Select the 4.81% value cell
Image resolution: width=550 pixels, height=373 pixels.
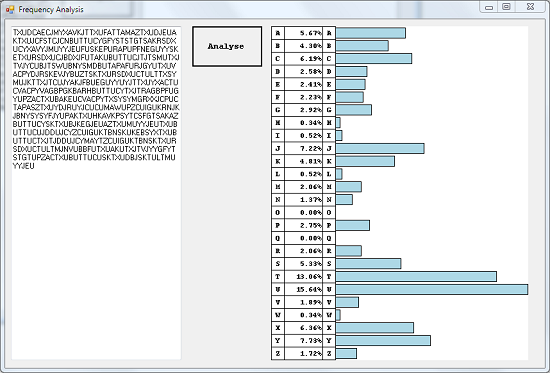(303, 161)
